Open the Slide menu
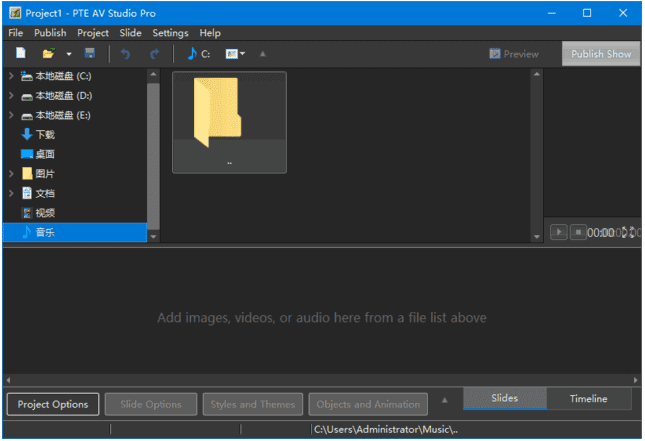Screen dimensions: 645x441 pyautogui.click(x=130, y=33)
